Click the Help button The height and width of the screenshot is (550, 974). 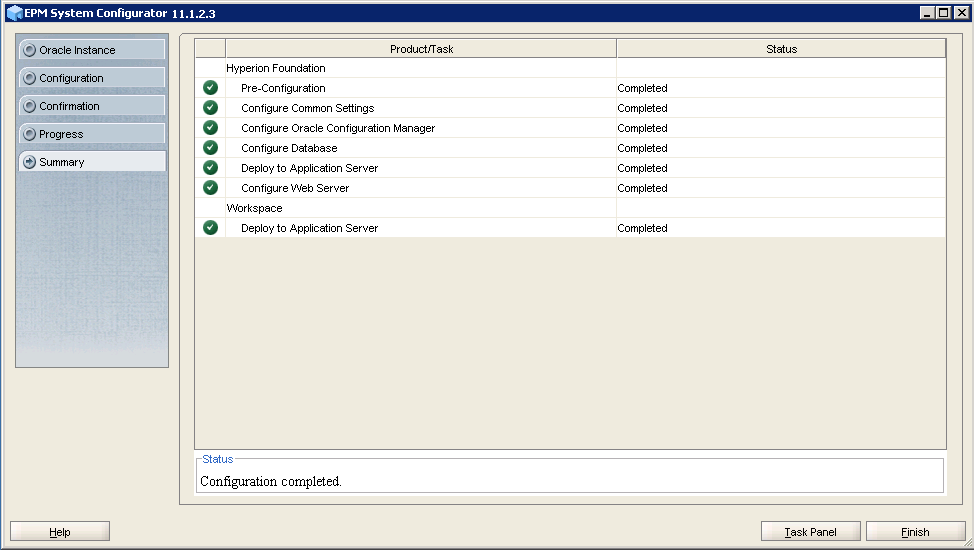pyautogui.click(x=60, y=532)
